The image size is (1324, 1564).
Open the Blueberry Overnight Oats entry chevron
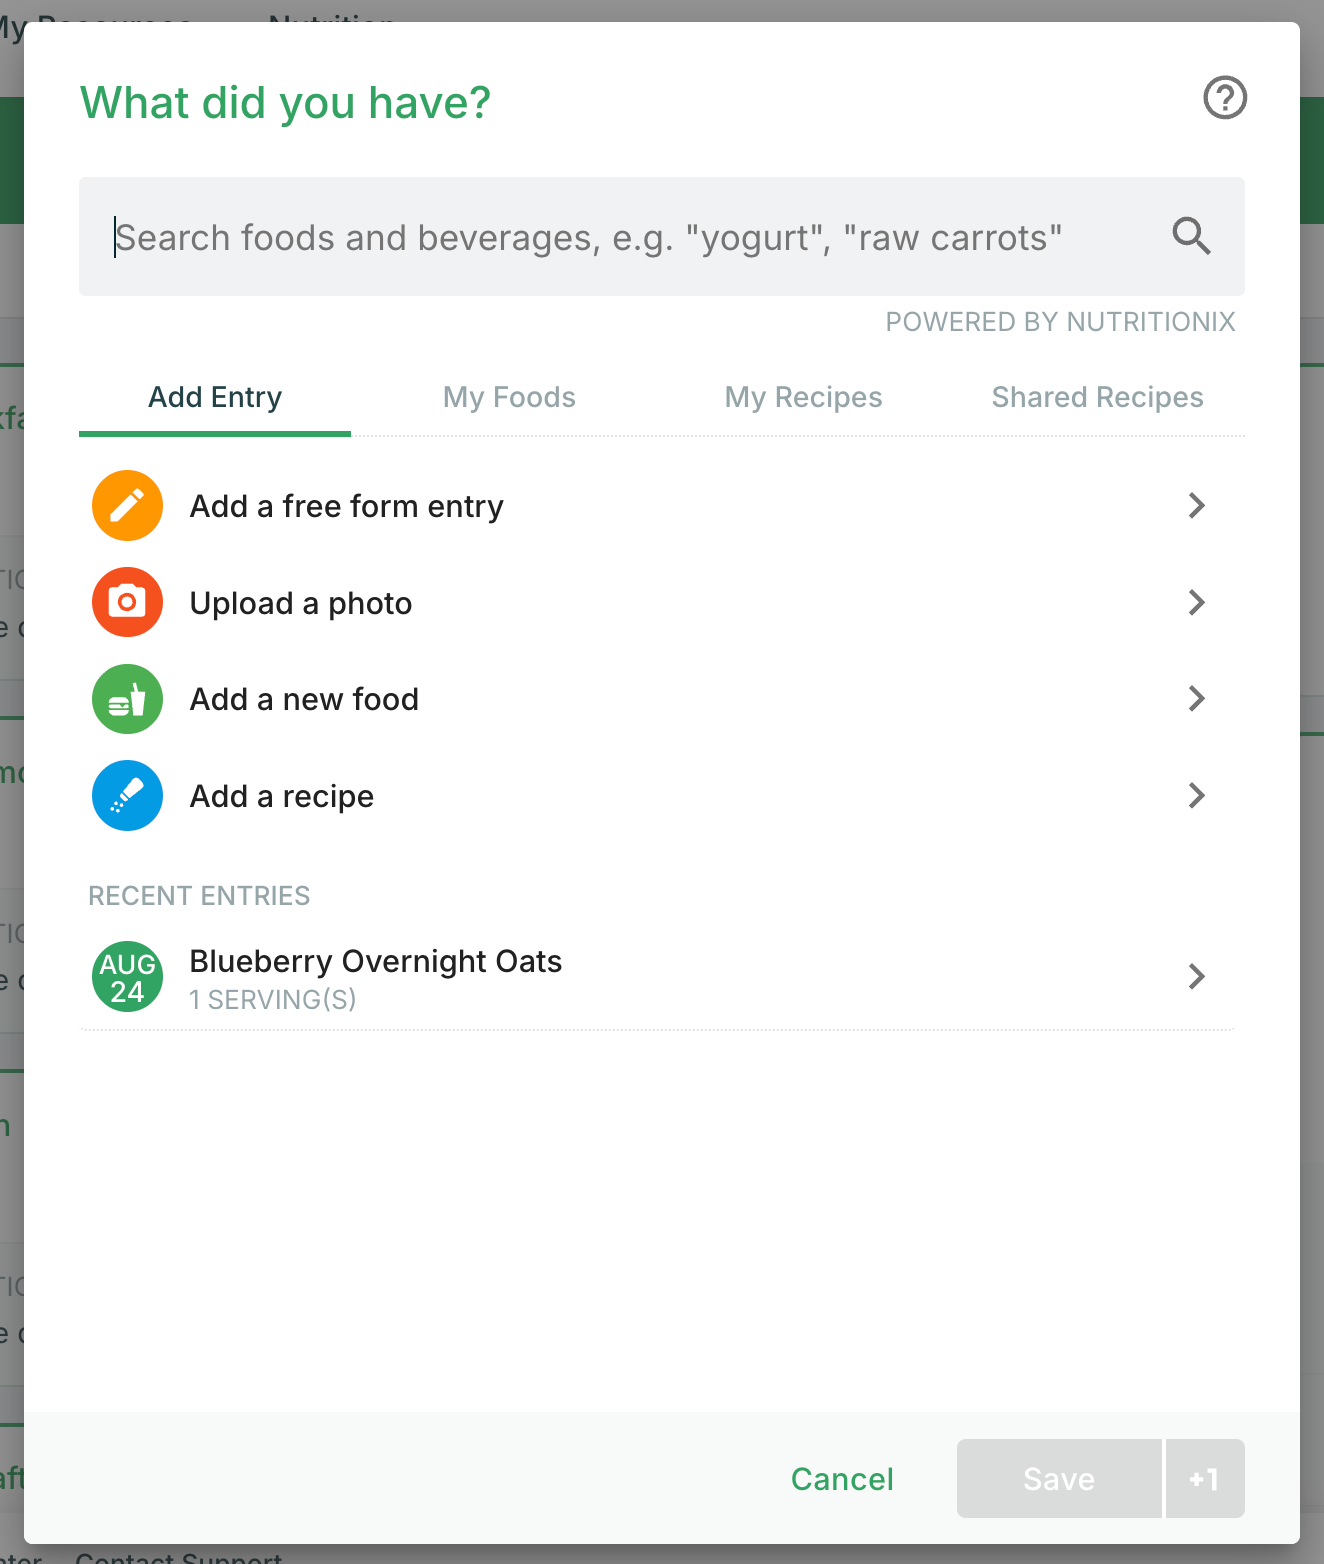point(1196,977)
